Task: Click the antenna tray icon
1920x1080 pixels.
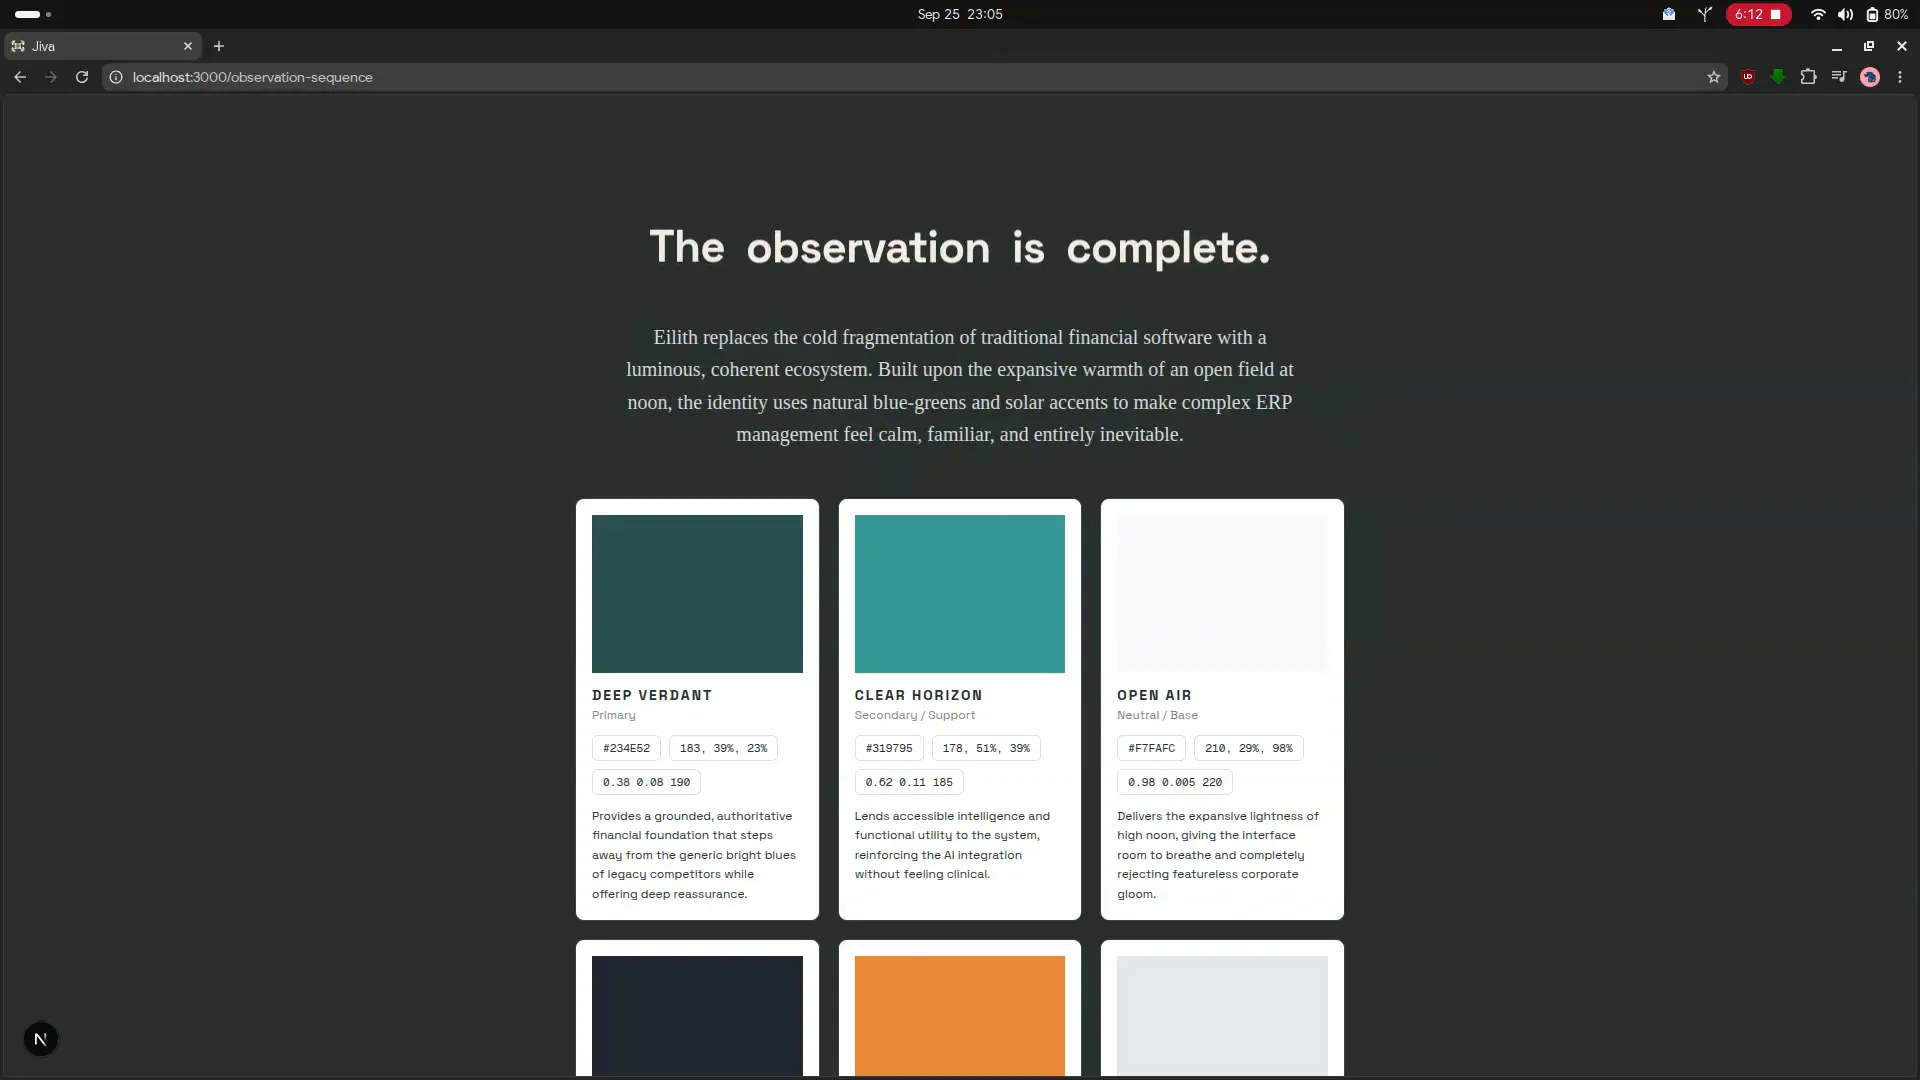Action: click(x=1705, y=14)
